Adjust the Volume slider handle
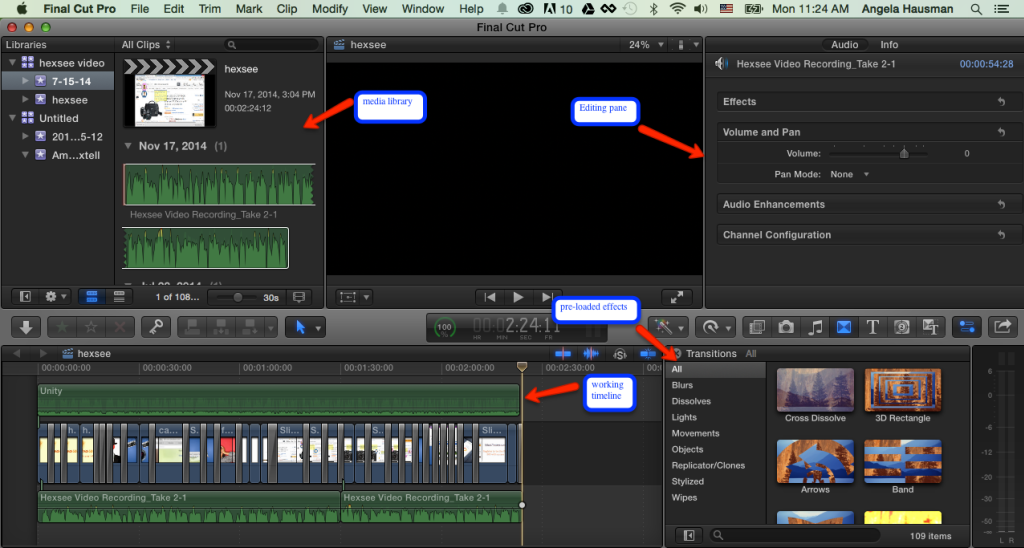Image resolution: width=1024 pixels, height=548 pixels. click(x=904, y=153)
